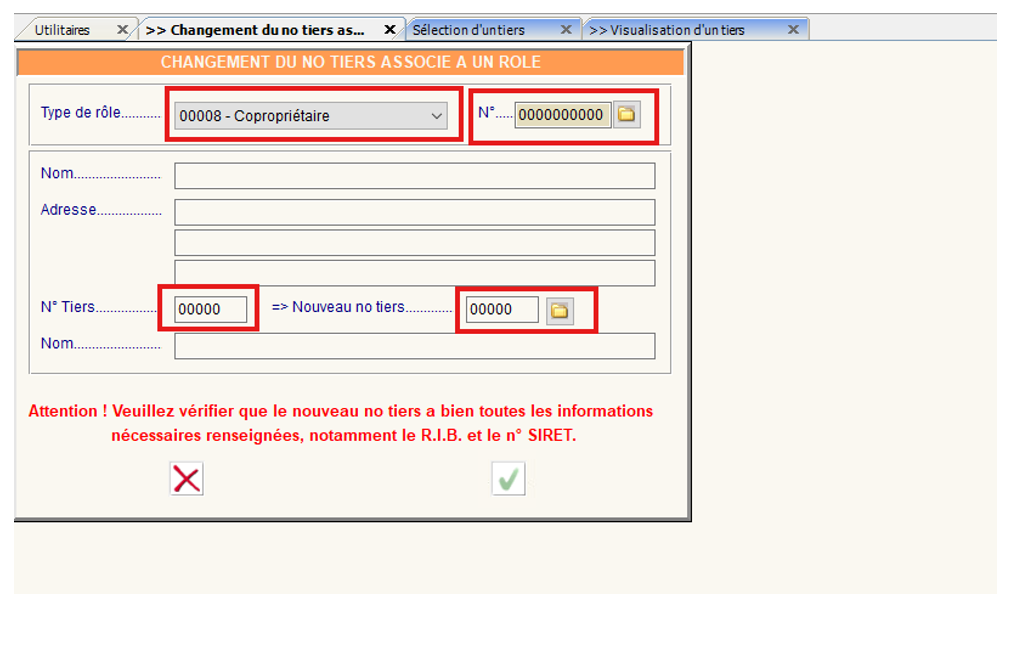Expand the Type de rôle dropdown
Image resolution: width=1036 pixels, height=648 pixels.
(437, 116)
